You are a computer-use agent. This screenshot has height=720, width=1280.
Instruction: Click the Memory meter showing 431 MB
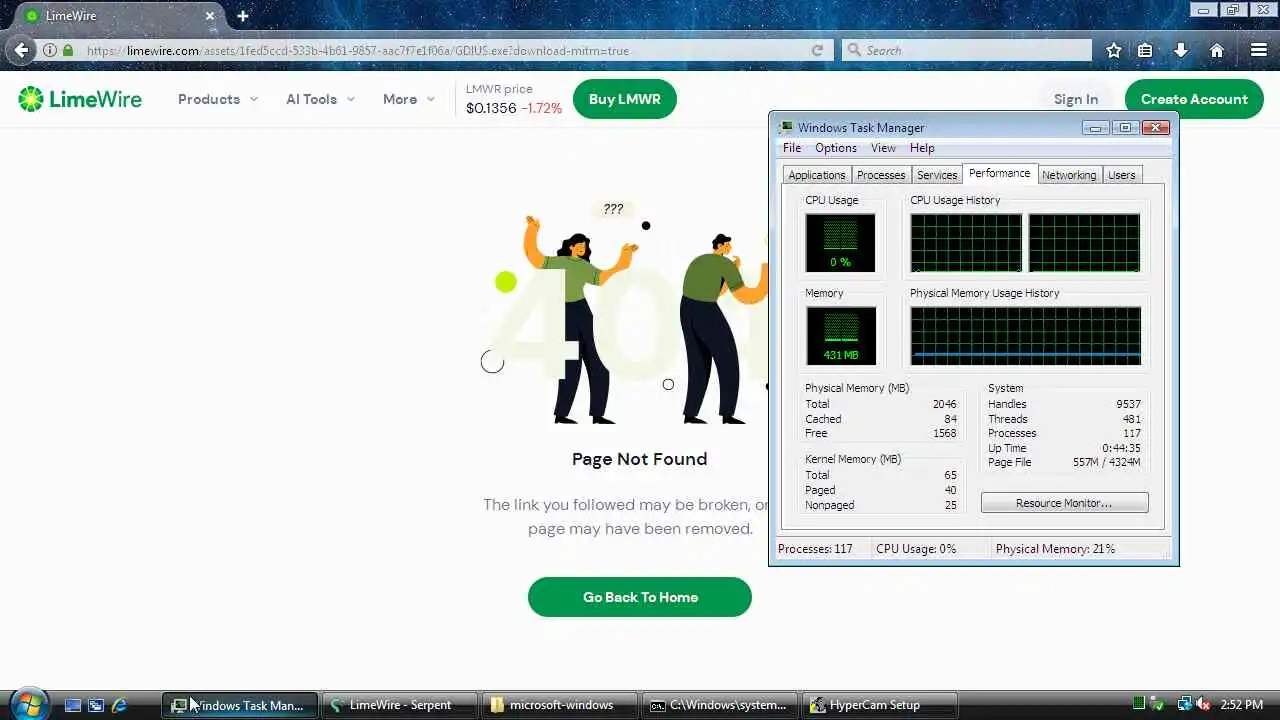pyautogui.click(x=840, y=335)
